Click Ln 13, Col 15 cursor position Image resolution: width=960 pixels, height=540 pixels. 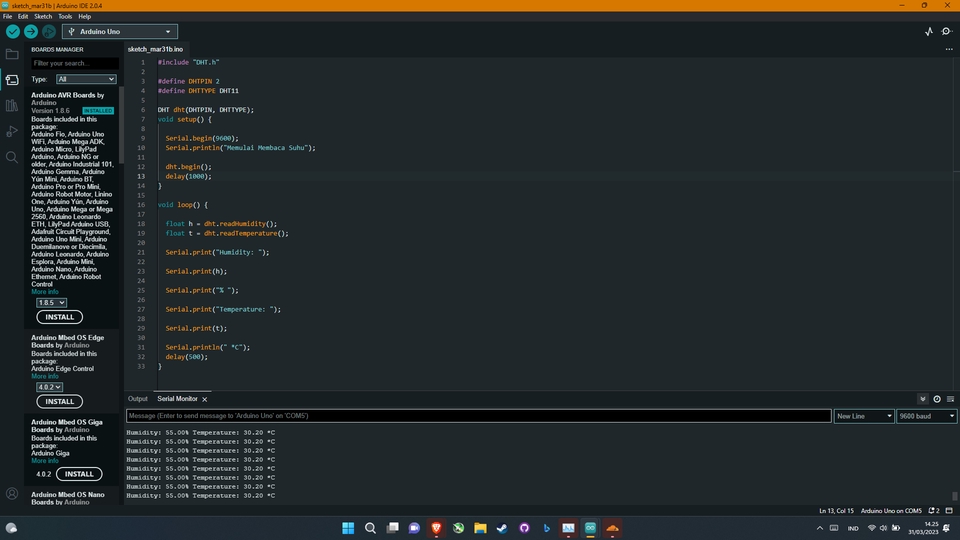pyautogui.click(x=836, y=511)
